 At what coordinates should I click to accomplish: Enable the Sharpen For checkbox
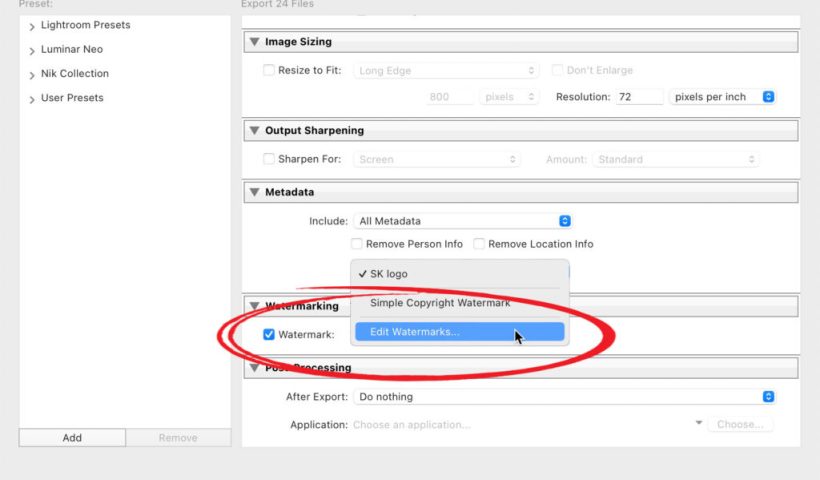[x=268, y=159]
